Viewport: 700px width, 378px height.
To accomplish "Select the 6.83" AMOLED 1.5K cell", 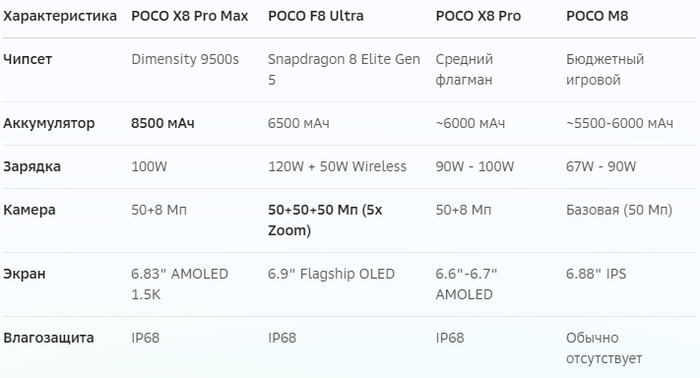I will pyautogui.click(x=179, y=284).
